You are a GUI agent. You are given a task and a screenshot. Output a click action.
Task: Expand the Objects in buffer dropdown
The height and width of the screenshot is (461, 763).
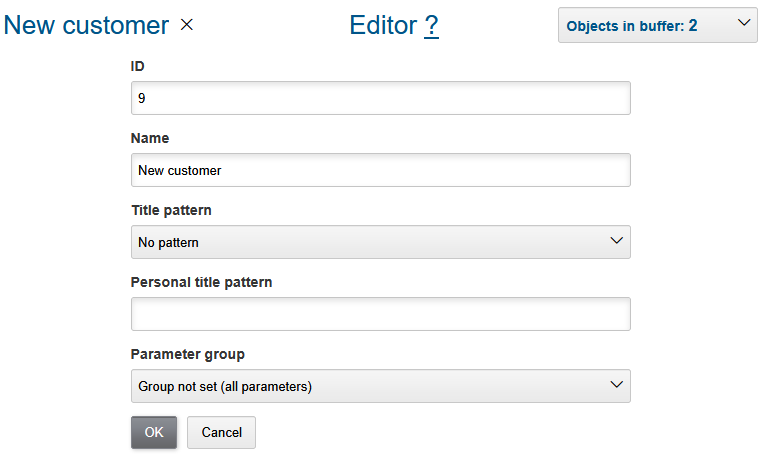(x=657, y=26)
